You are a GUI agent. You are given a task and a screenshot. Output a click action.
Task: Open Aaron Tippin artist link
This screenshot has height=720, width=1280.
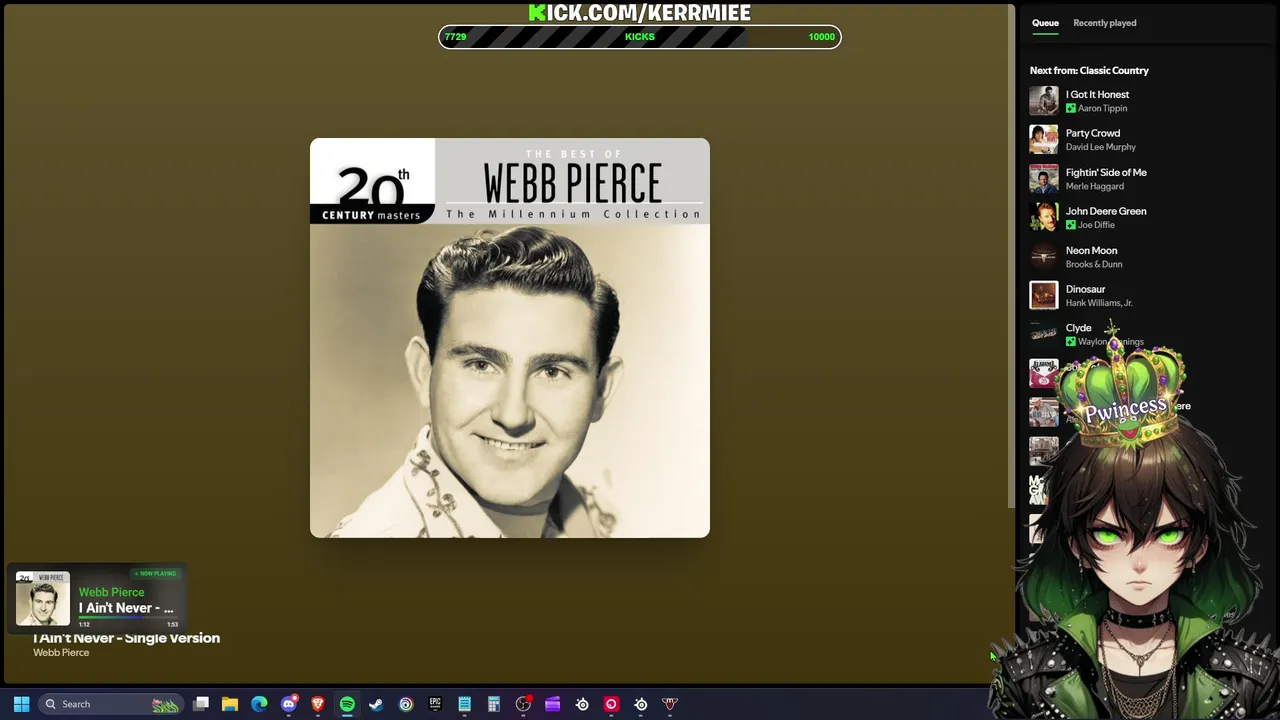point(1102,108)
